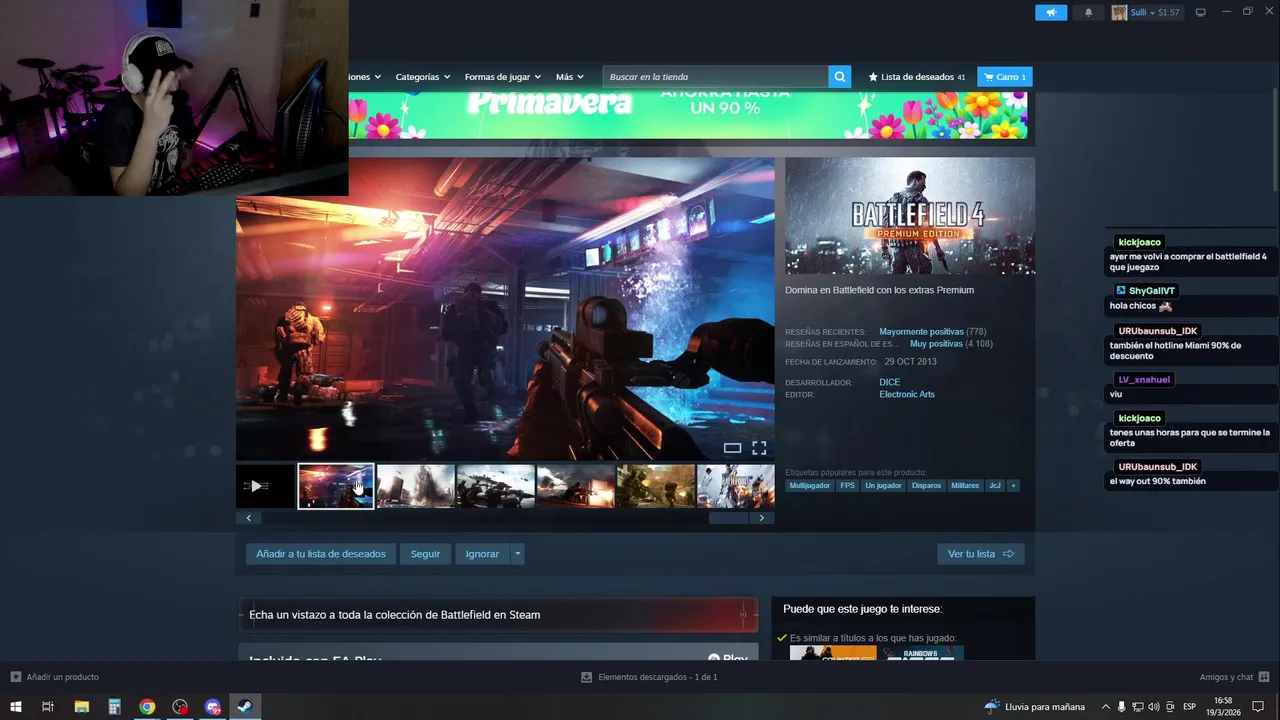Expand Formas de jugar menu

tap(502, 77)
